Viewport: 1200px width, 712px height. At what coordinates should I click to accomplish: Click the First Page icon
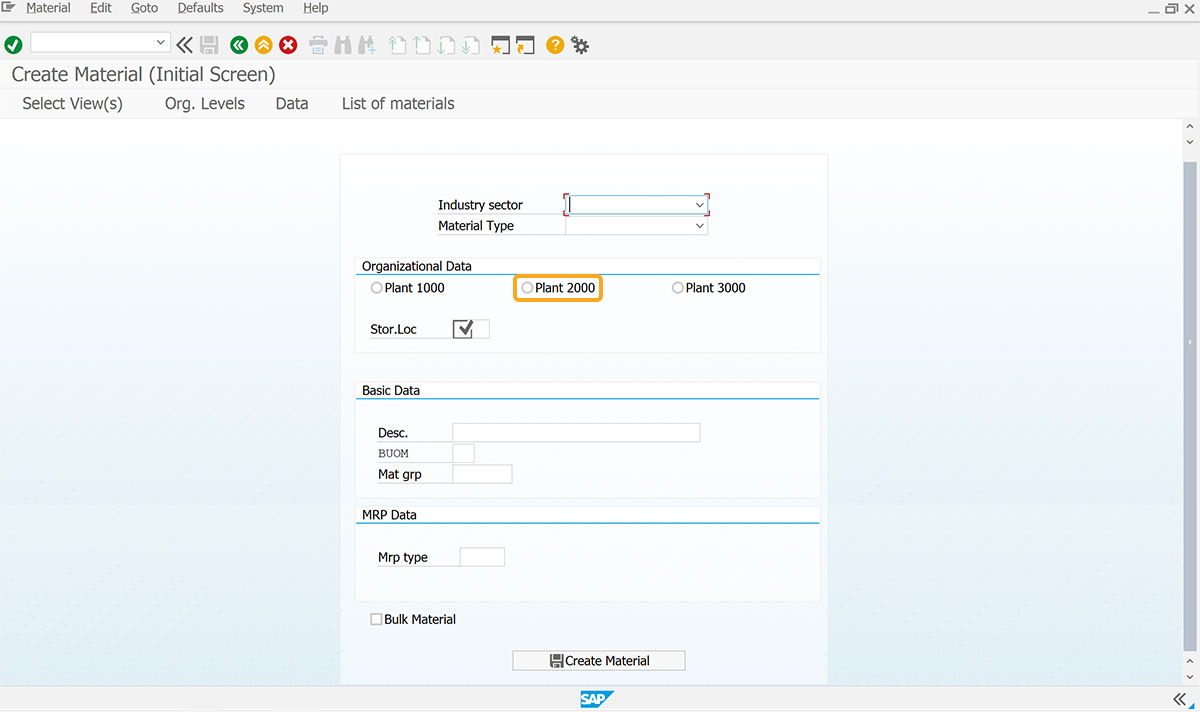tap(398, 45)
